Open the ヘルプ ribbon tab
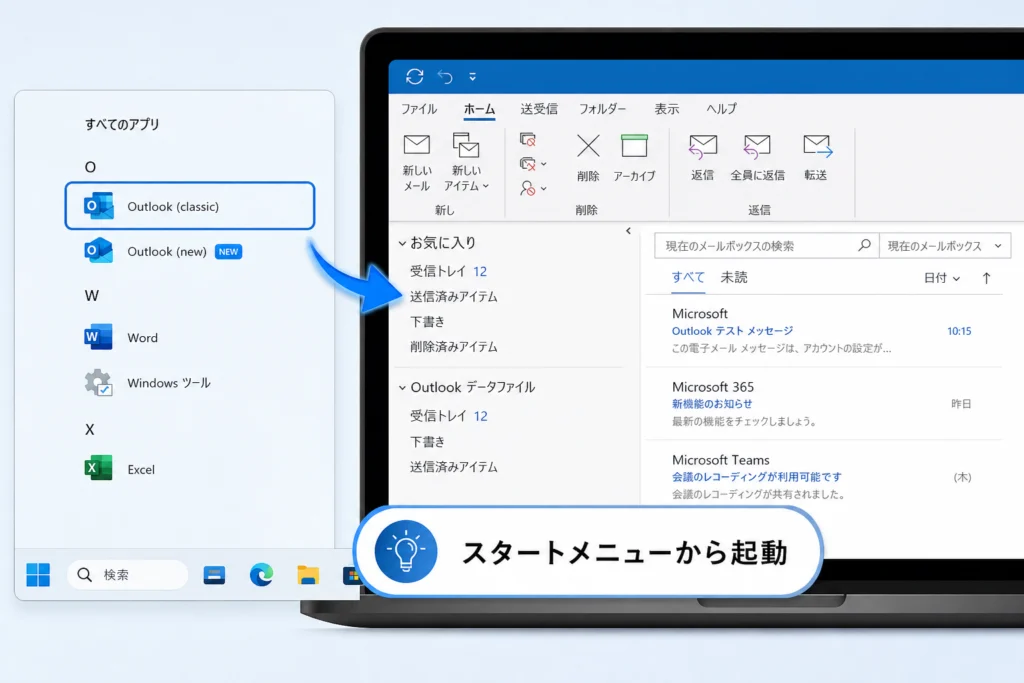The height and width of the screenshot is (683, 1024). (x=721, y=109)
